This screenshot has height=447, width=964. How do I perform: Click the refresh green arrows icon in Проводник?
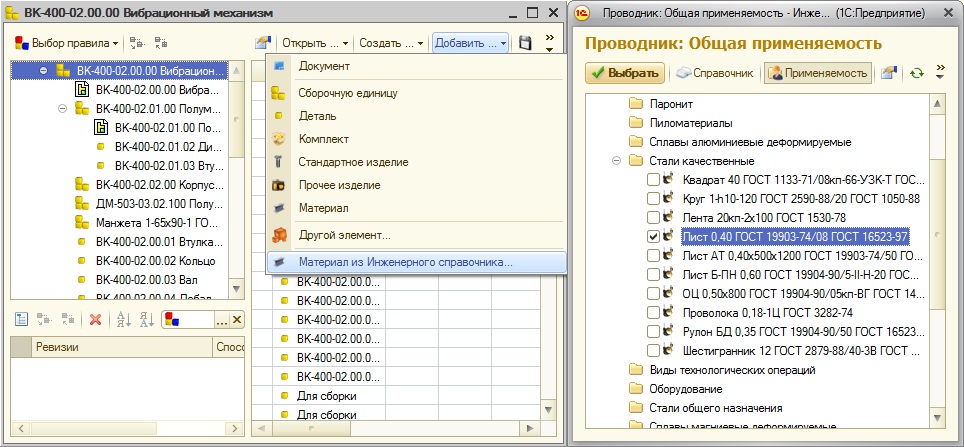(917, 73)
